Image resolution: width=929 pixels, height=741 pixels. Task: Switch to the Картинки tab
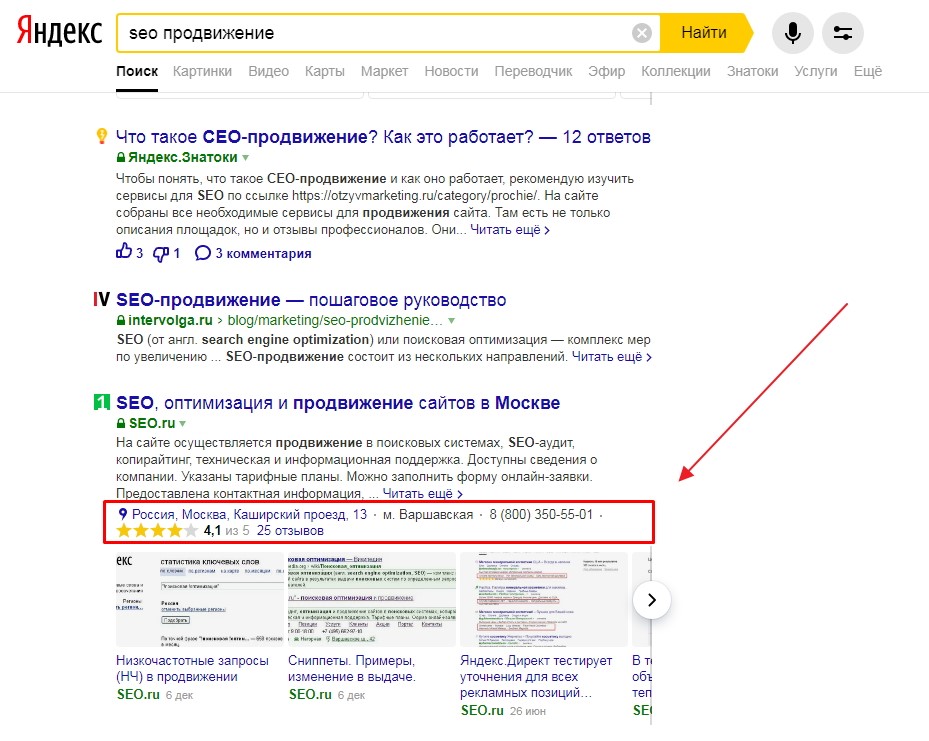point(202,71)
